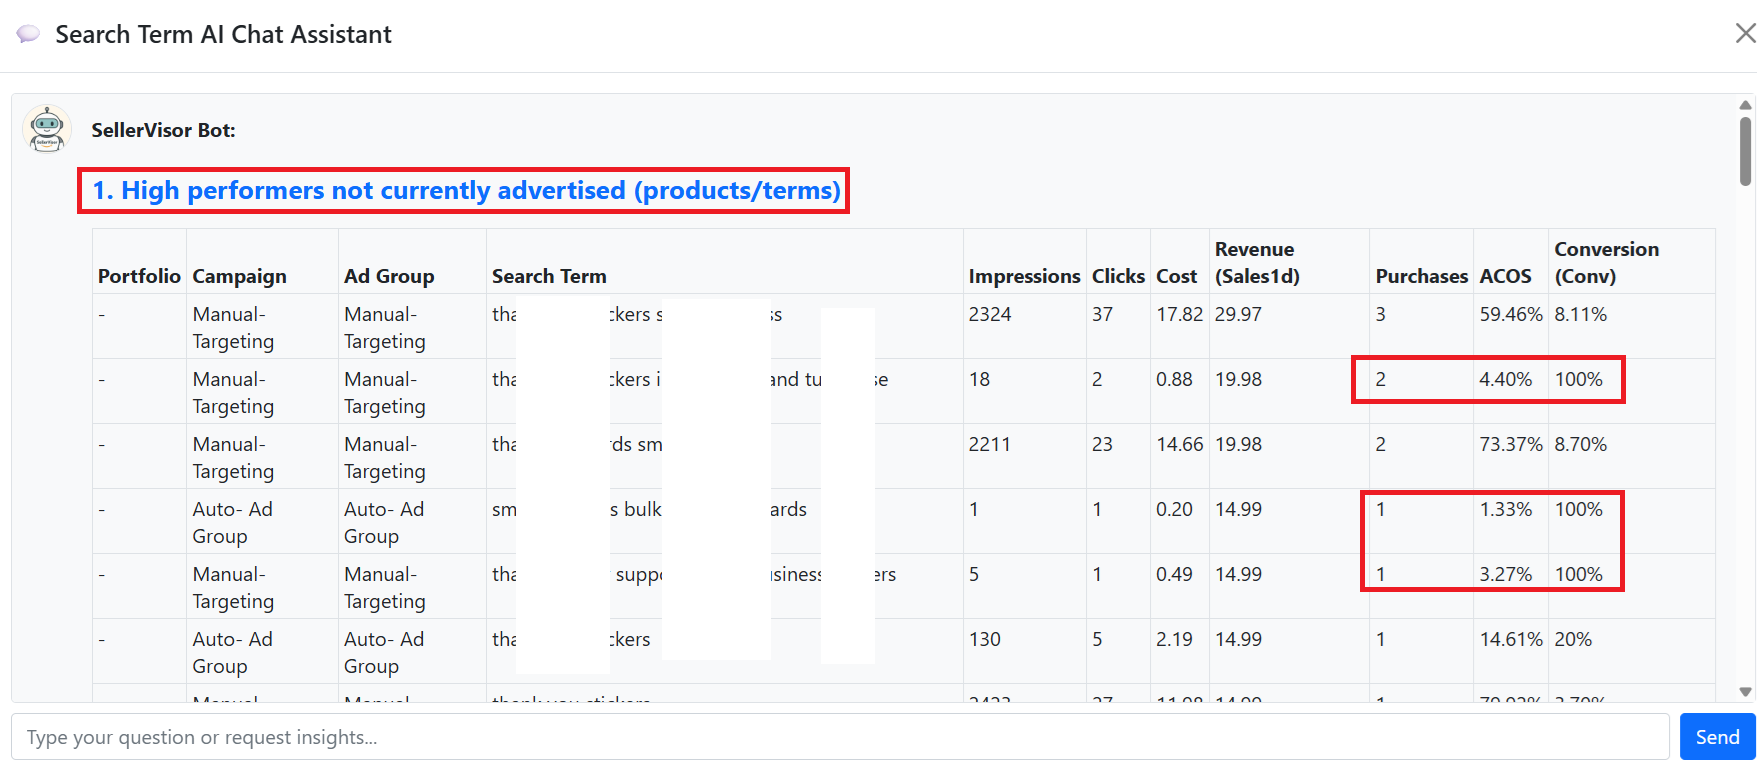Click the Search Term column header
1757x771 pixels.
[549, 276]
